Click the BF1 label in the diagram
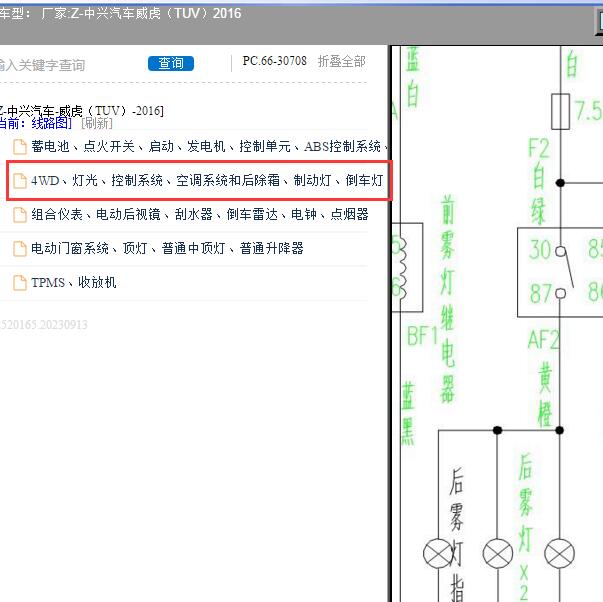This screenshot has width=603, height=602. [x=423, y=335]
